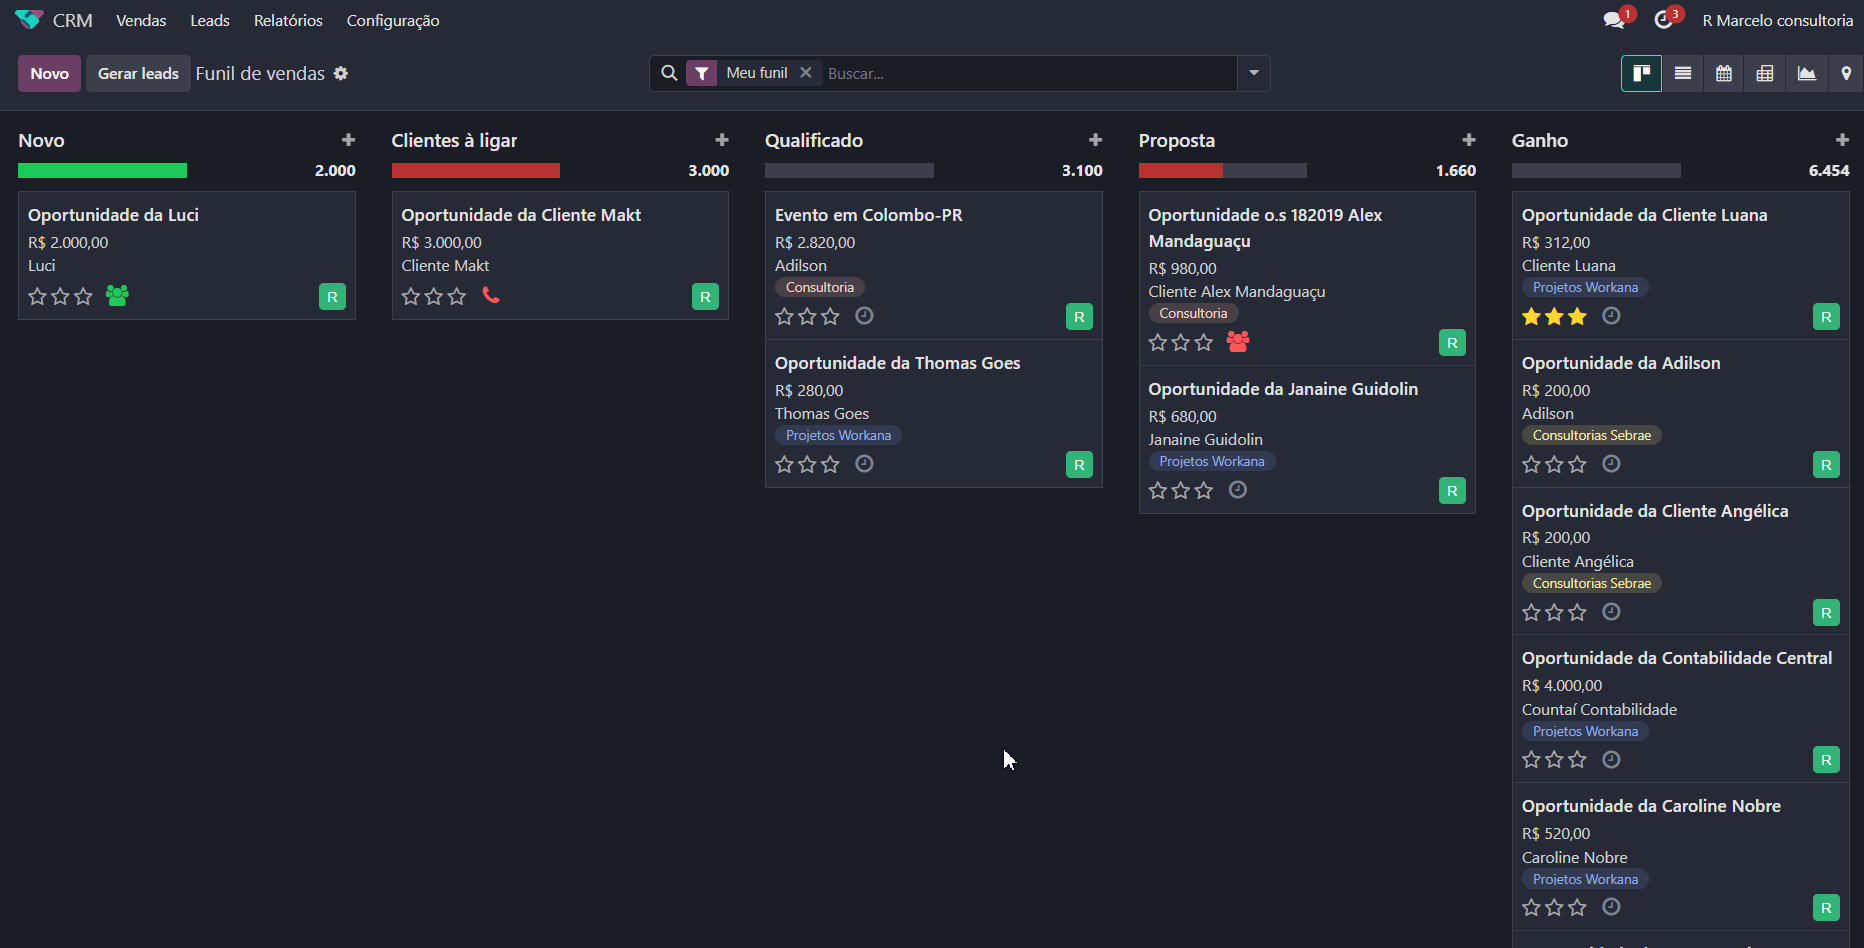This screenshot has height=948, width=1864.
Task: Switch to the list view
Action: pos(1683,73)
